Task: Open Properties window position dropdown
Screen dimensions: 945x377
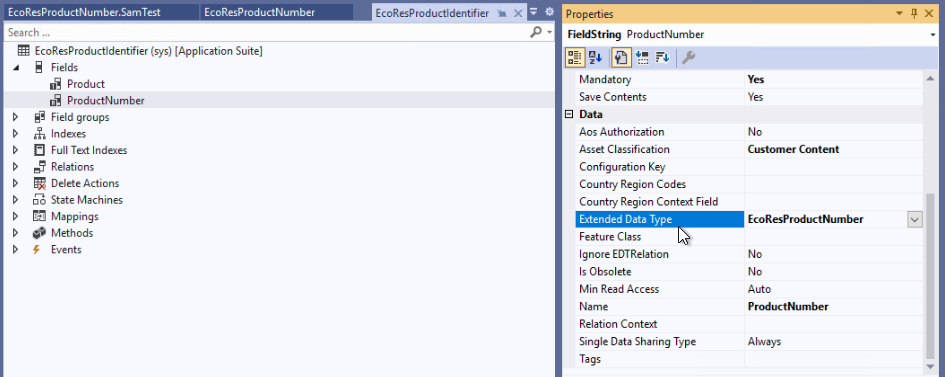Action: point(900,13)
